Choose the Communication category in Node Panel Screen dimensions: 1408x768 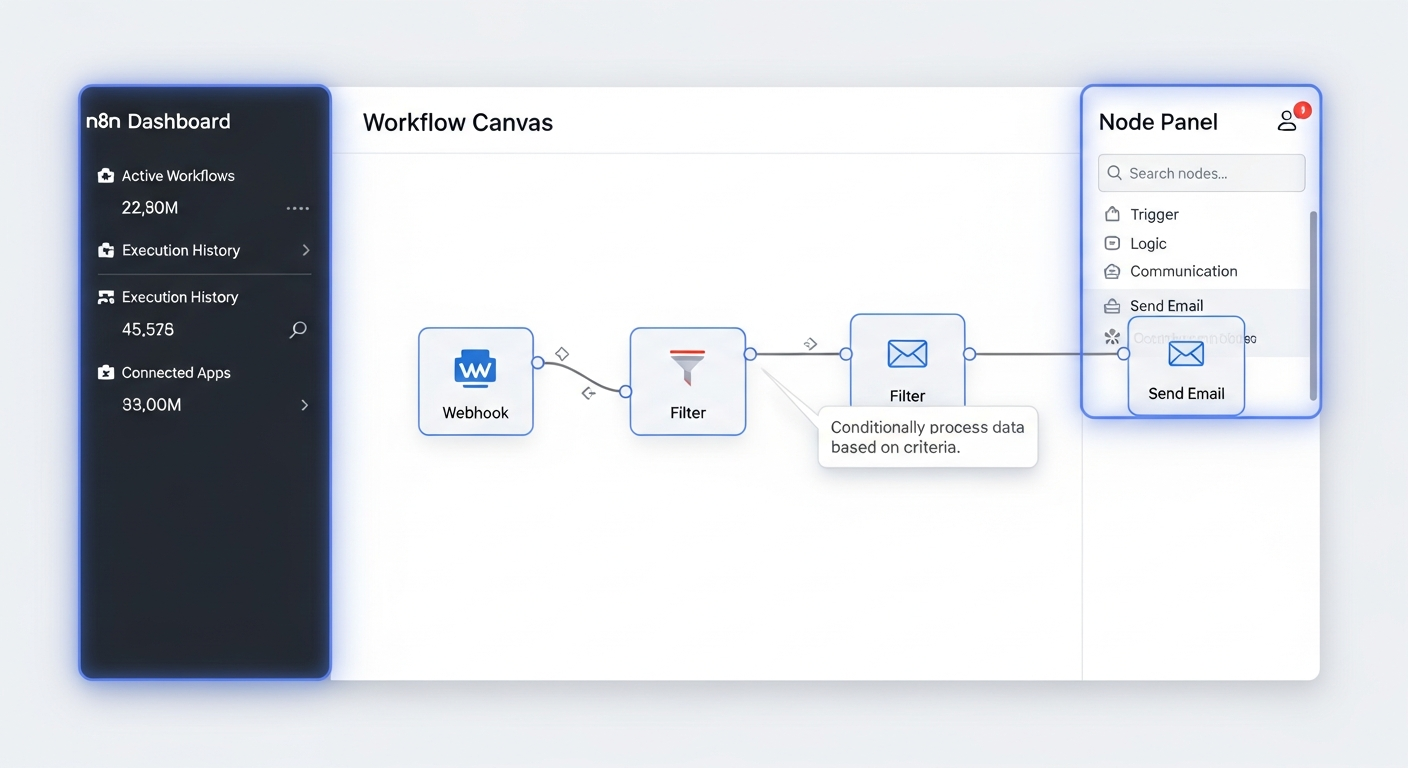pyautogui.click(x=1183, y=271)
